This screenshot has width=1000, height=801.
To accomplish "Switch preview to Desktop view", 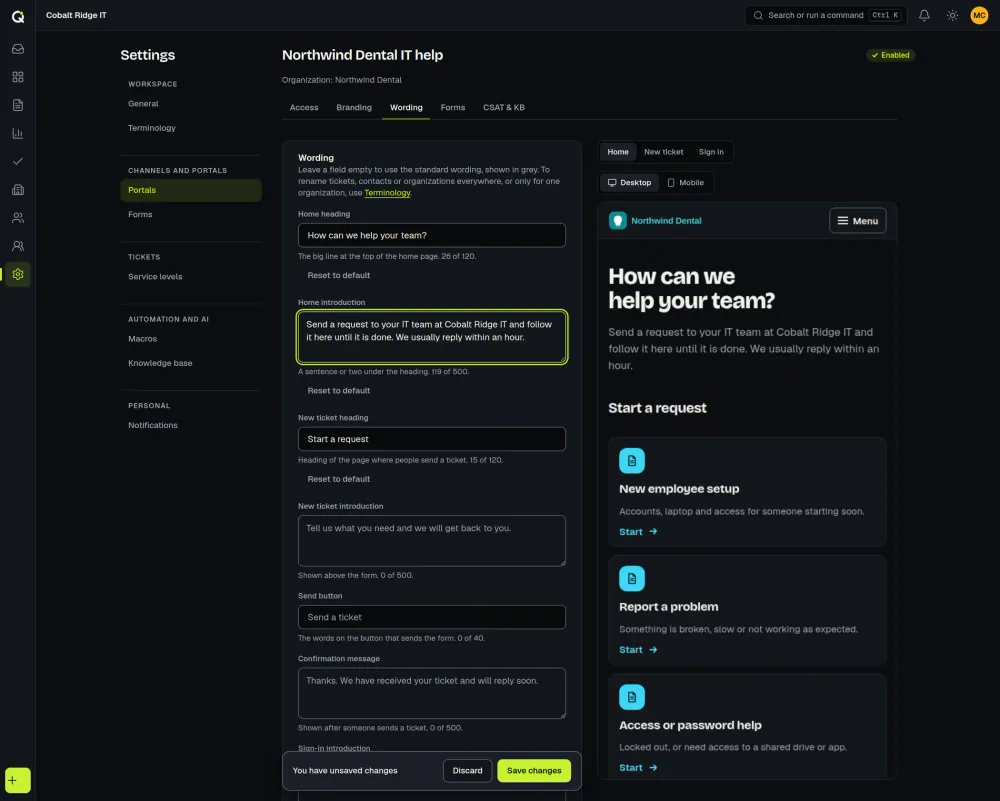I will (629, 182).
